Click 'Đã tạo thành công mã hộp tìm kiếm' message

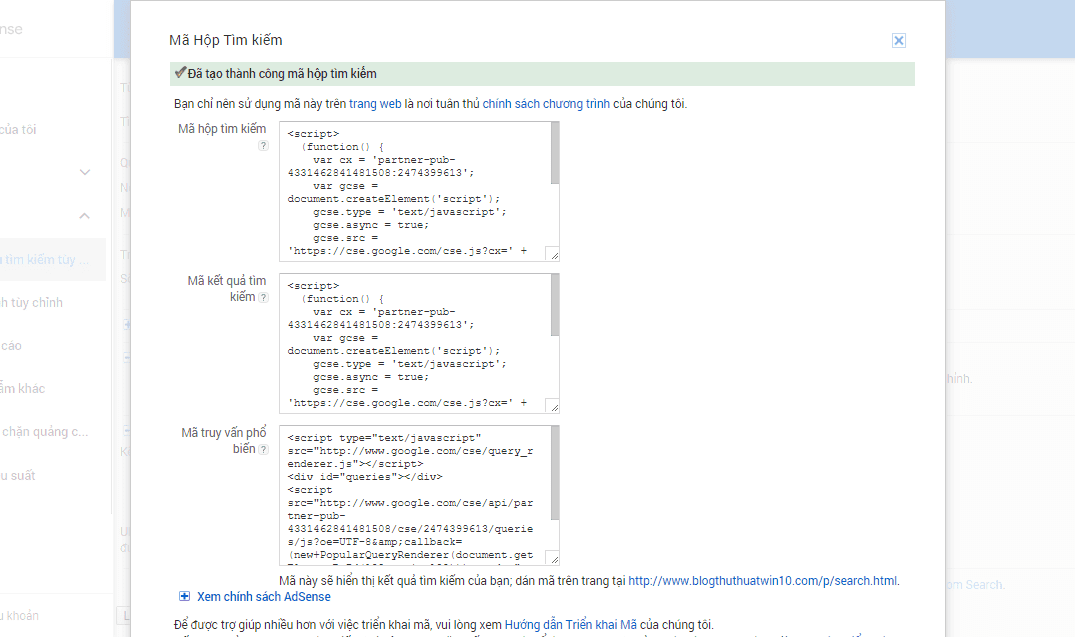point(282,73)
